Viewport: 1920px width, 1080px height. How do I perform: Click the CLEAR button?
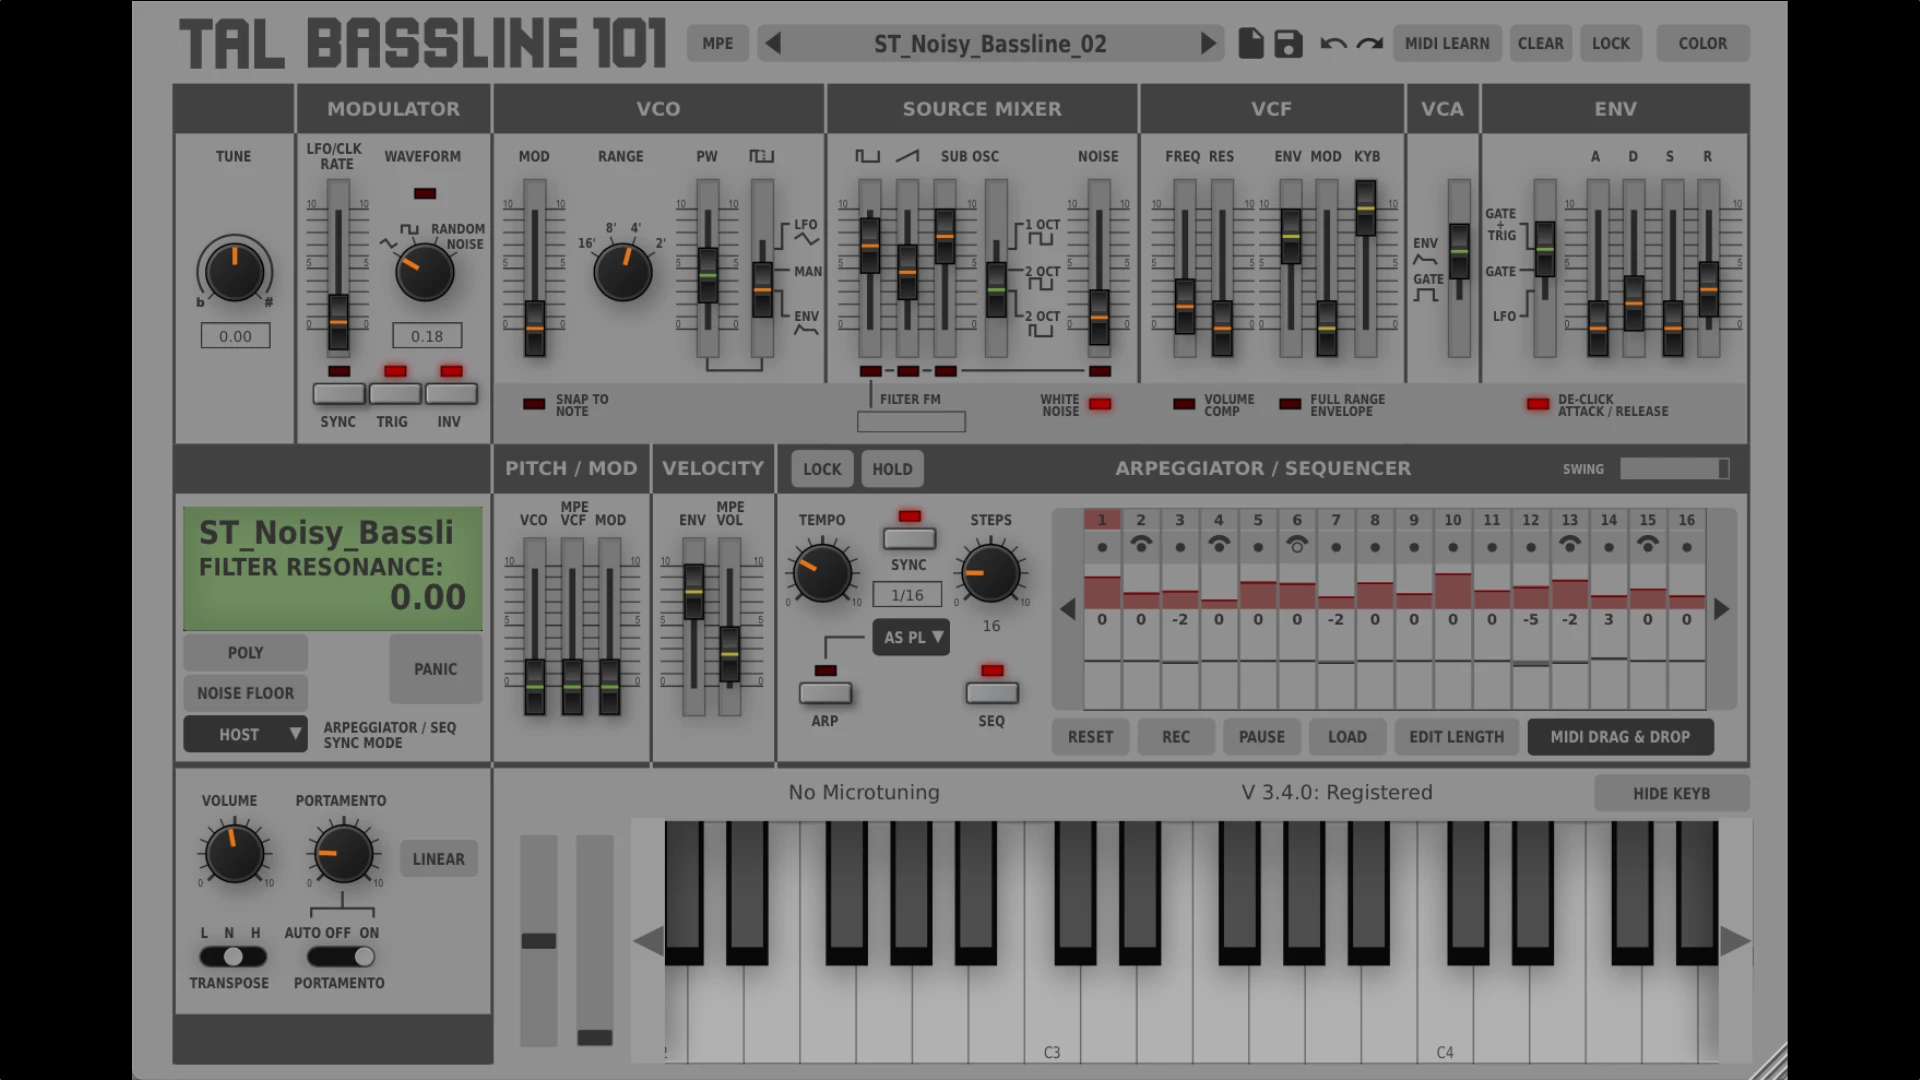click(x=1540, y=44)
